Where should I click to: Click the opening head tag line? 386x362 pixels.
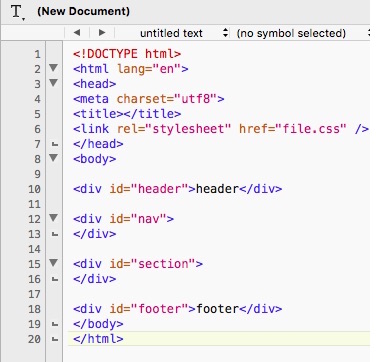(95, 84)
